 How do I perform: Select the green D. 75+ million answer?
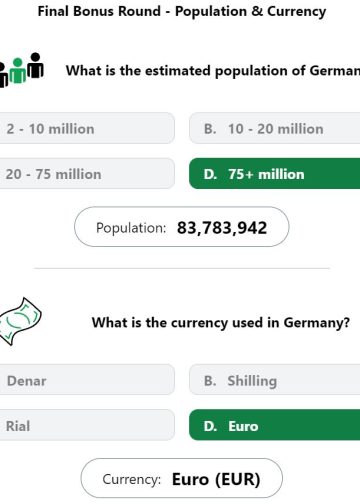tap(274, 174)
